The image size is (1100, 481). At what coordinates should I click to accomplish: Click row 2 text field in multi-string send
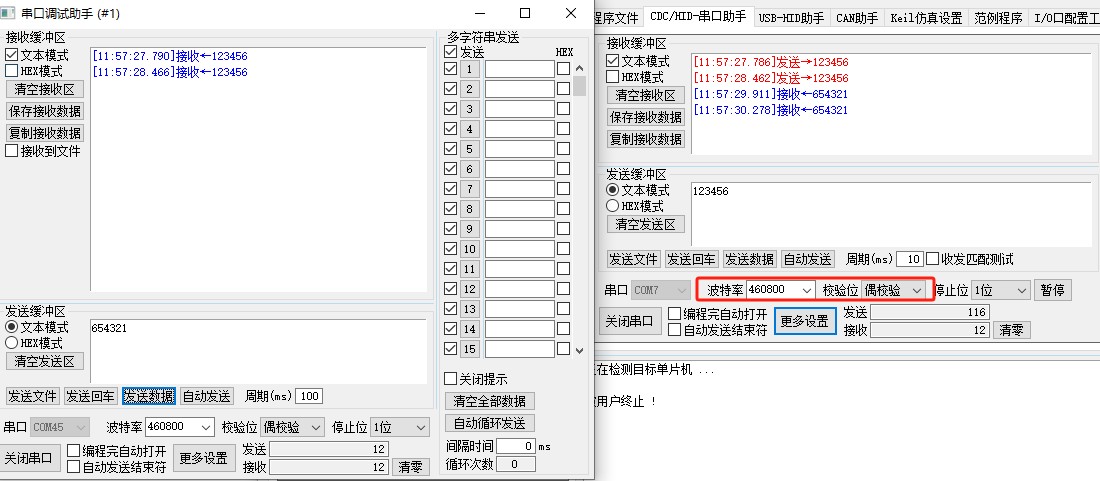(x=519, y=89)
